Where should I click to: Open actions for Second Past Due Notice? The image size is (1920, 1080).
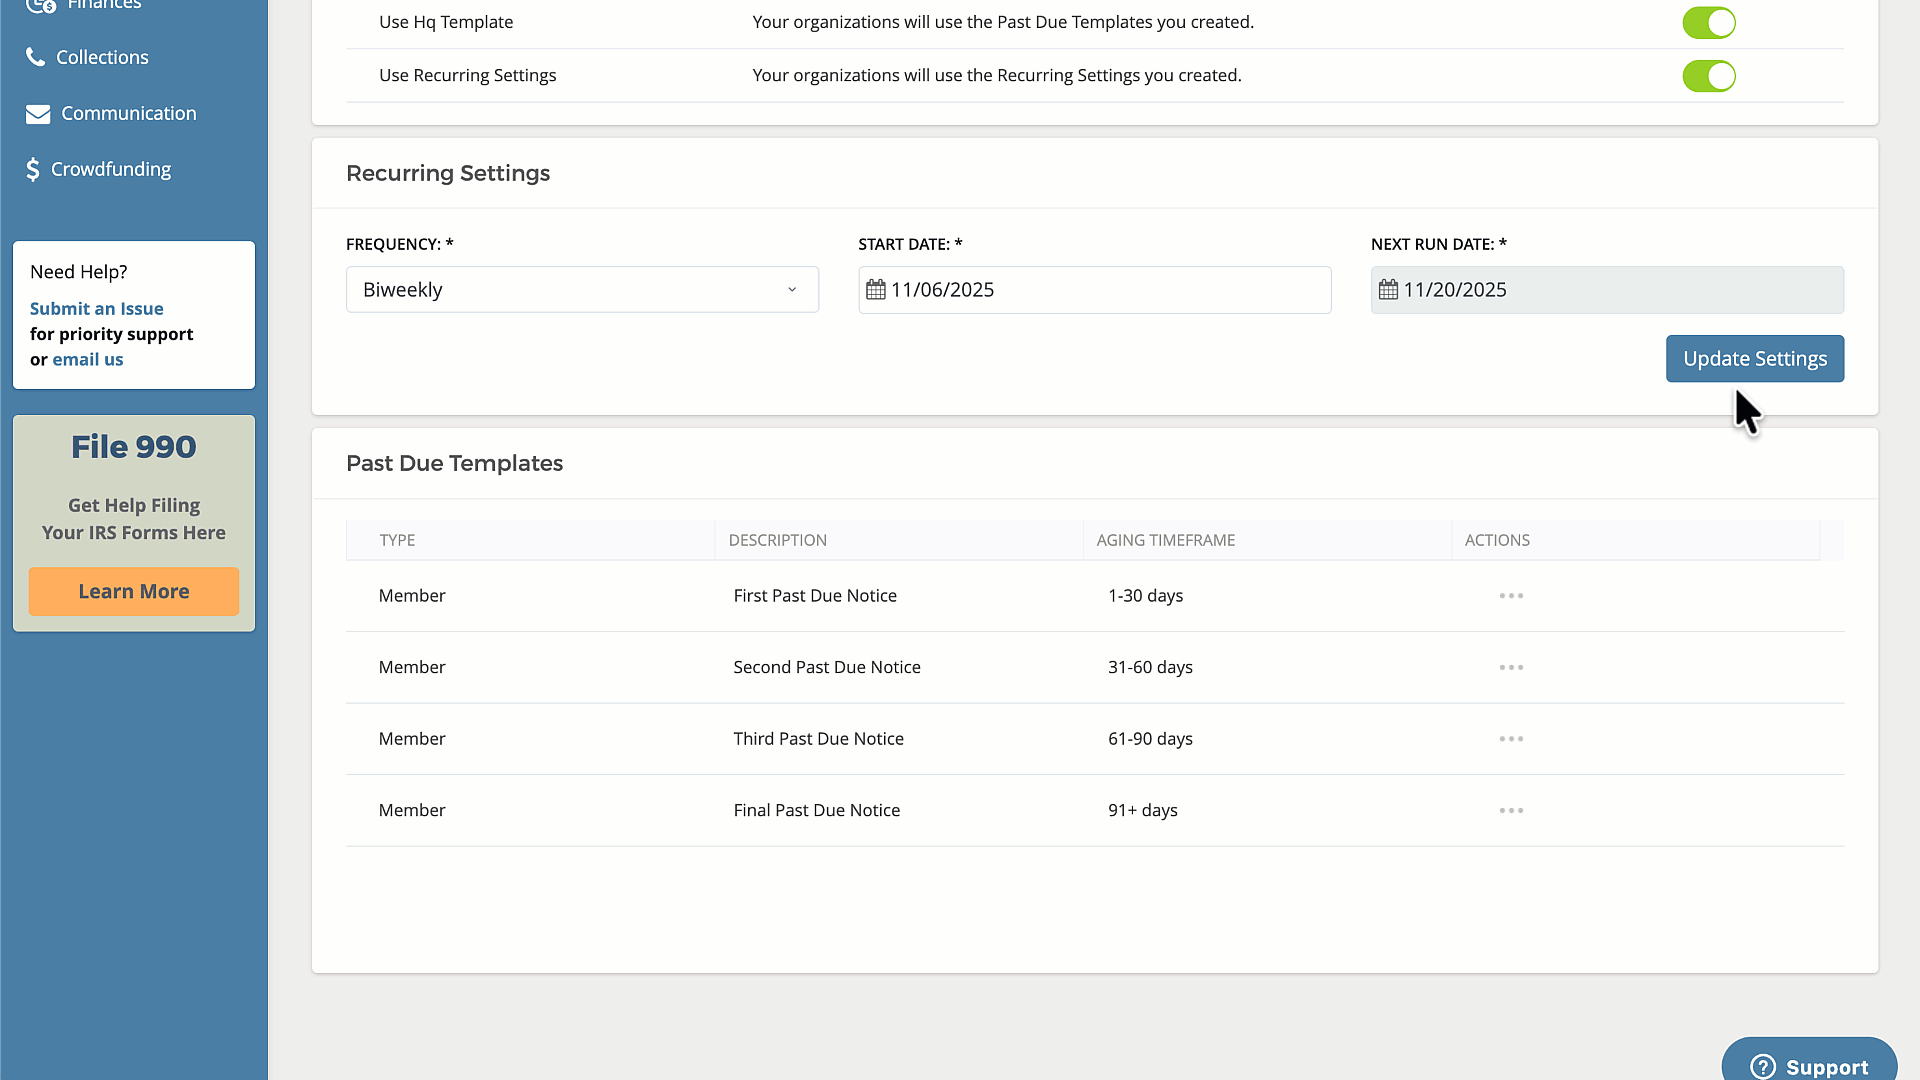(x=1511, y=667)
